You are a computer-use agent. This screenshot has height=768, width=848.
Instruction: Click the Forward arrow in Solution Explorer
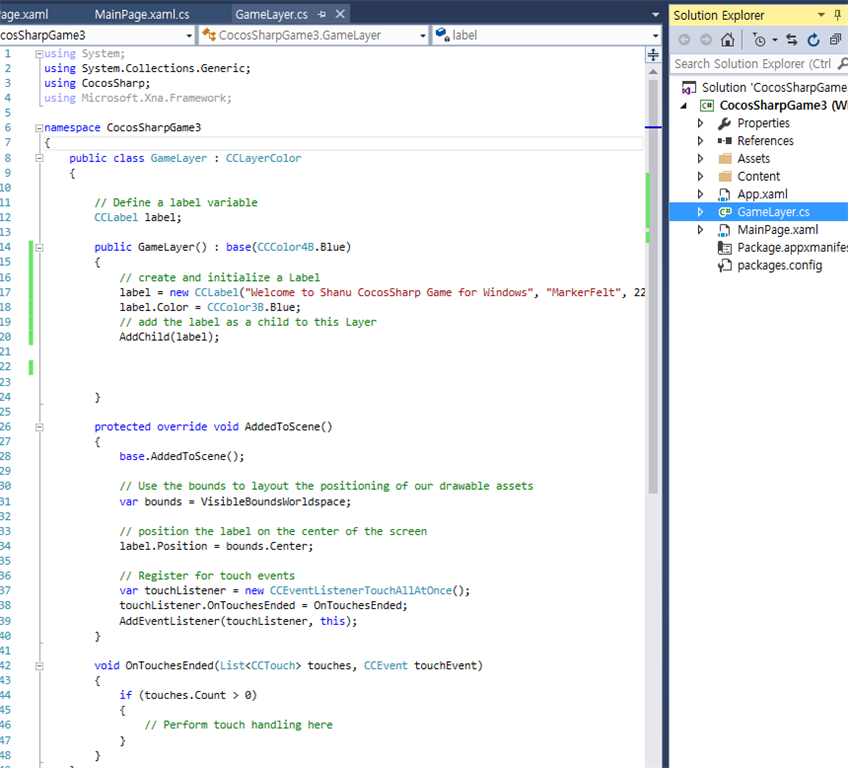pos(706,40)
